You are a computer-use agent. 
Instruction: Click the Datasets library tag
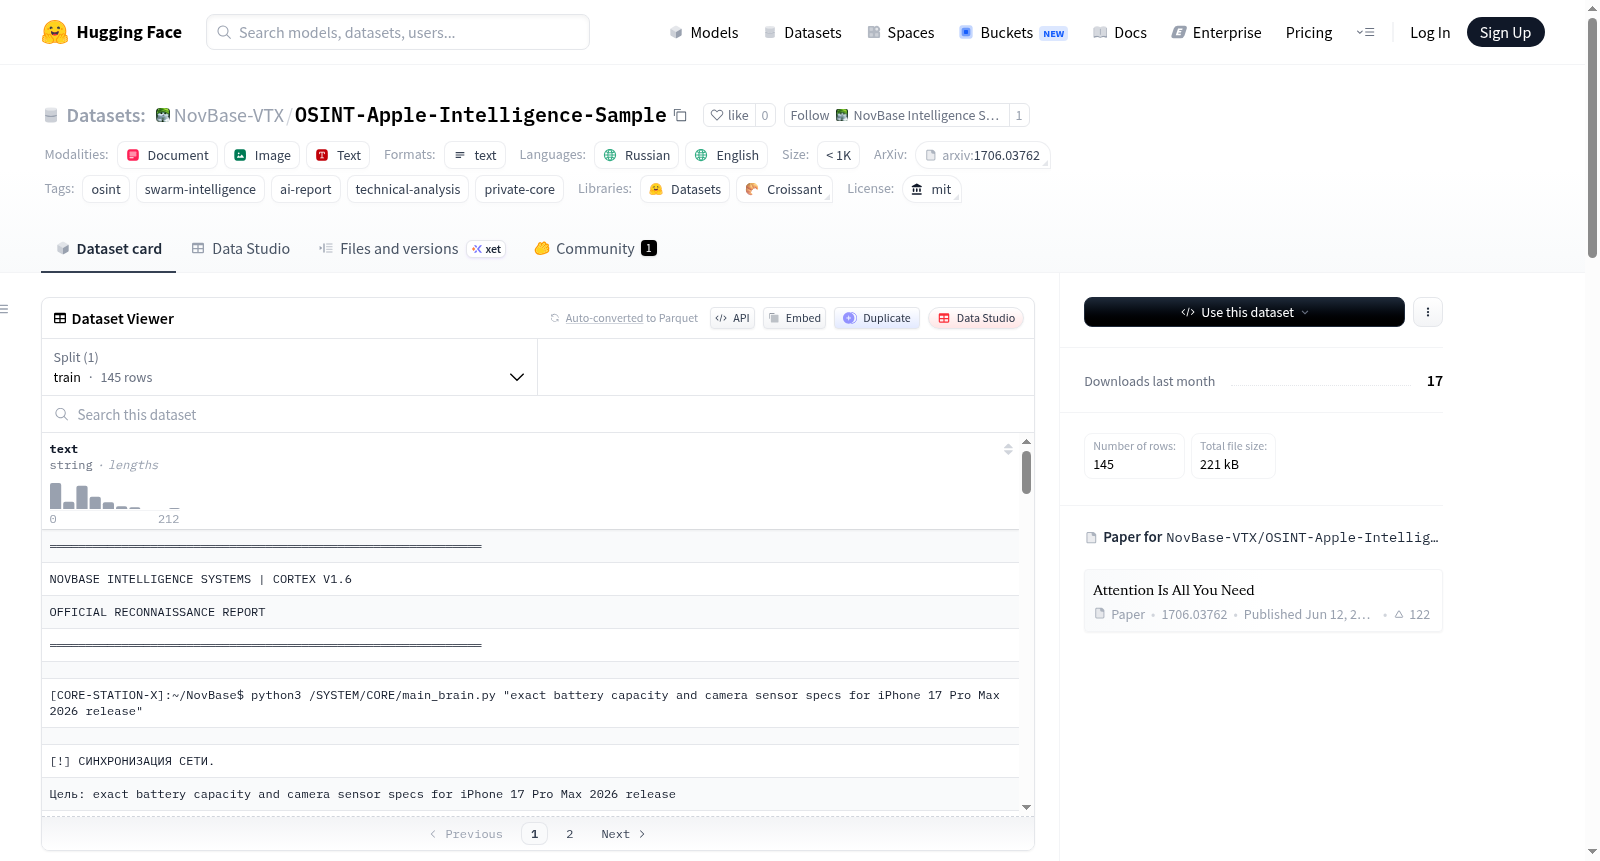[685, 189]
